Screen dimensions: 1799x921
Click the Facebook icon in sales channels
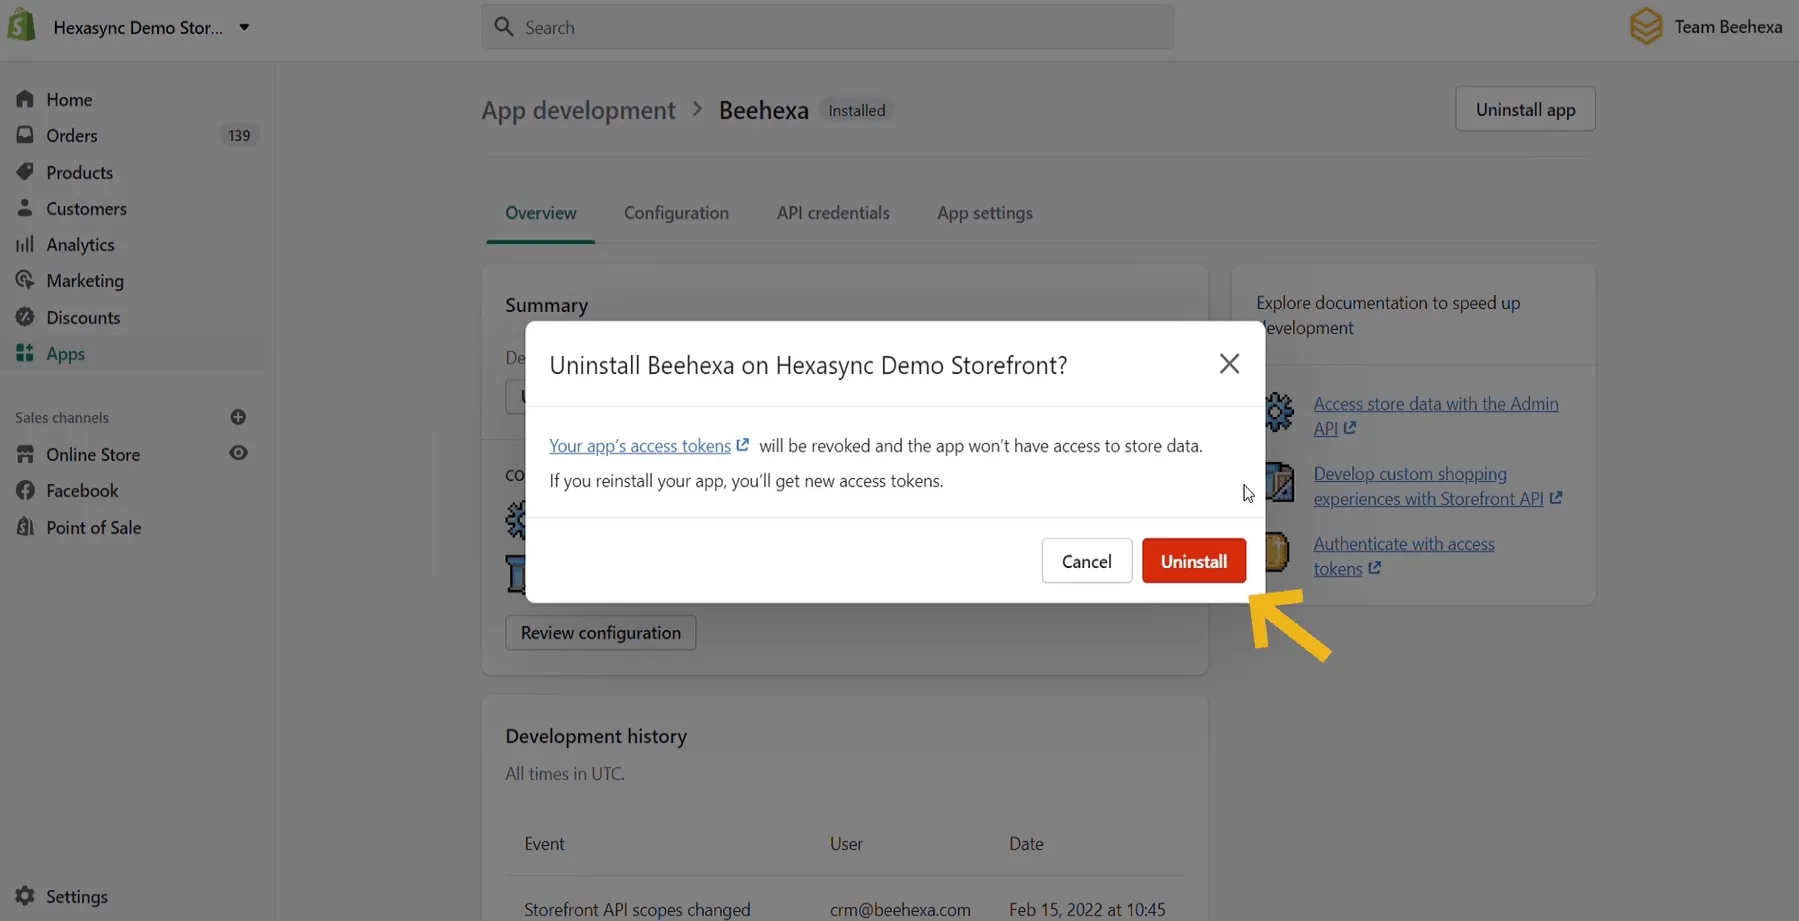coord(25,490)
